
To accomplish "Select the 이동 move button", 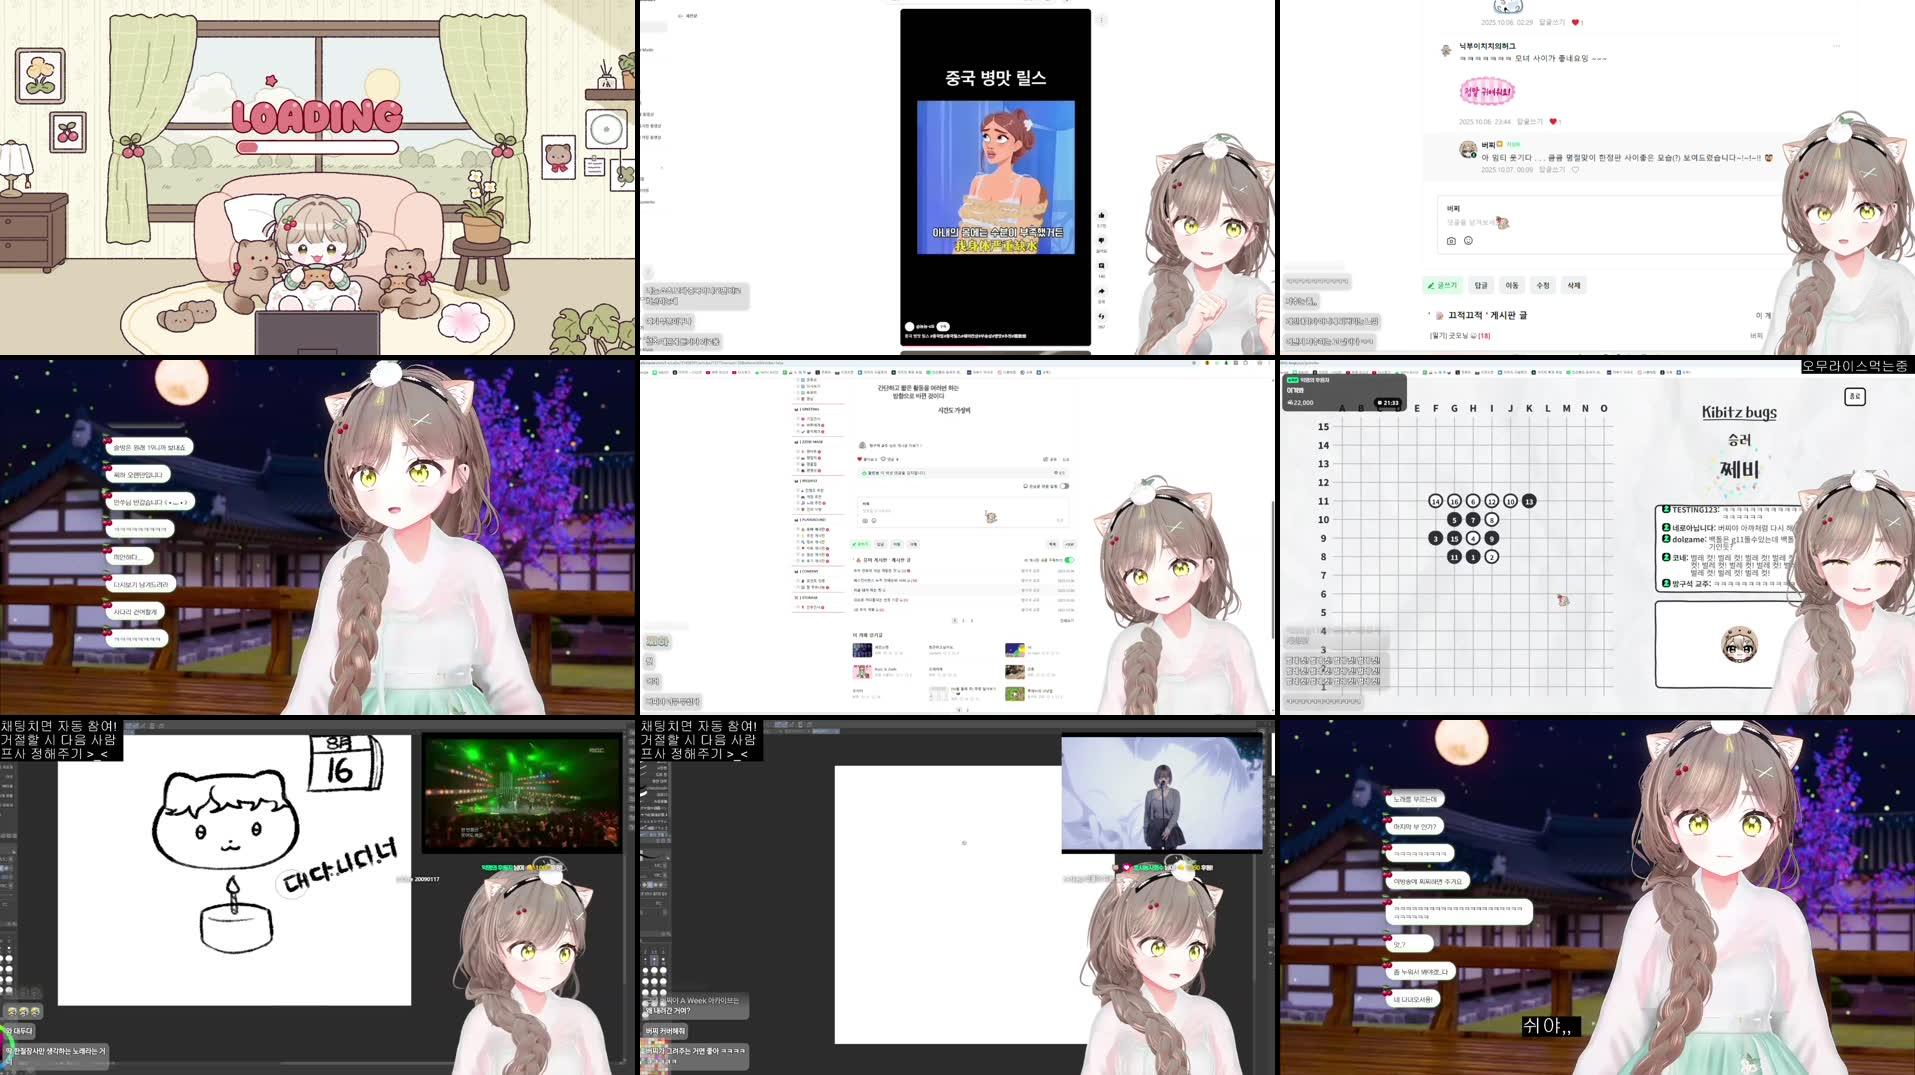I will [x=1512, y=286].
